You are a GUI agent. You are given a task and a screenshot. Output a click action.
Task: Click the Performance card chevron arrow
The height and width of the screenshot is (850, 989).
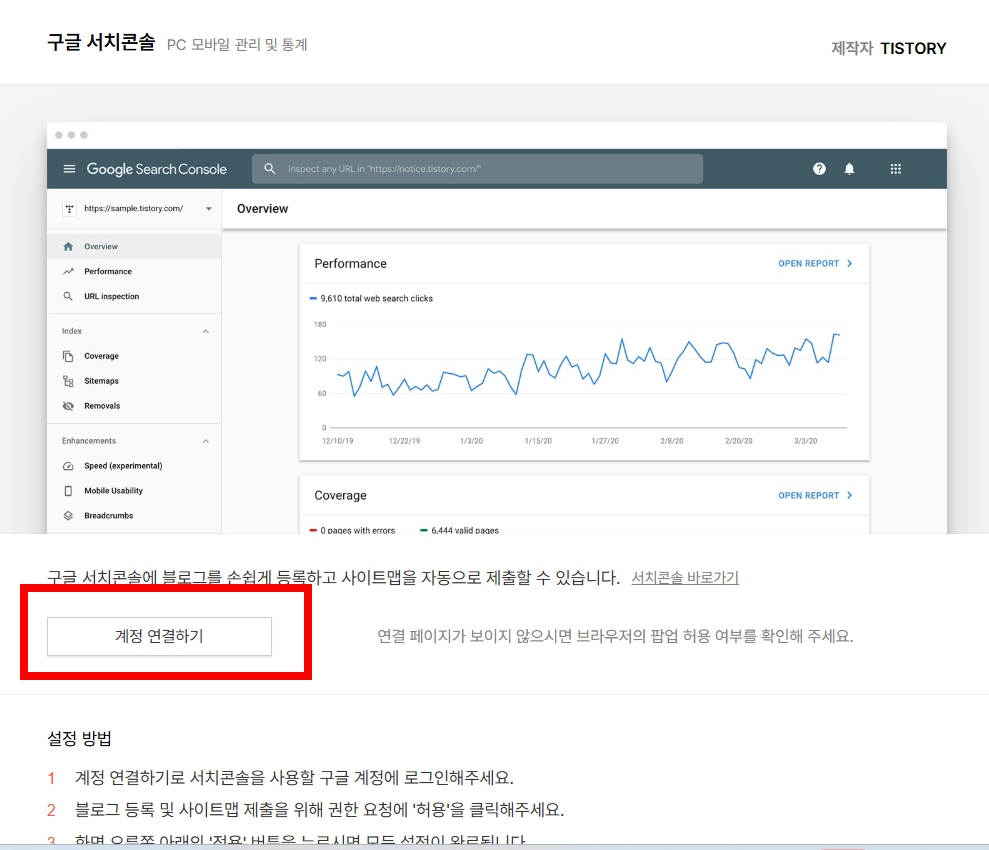tap(850, 264)
